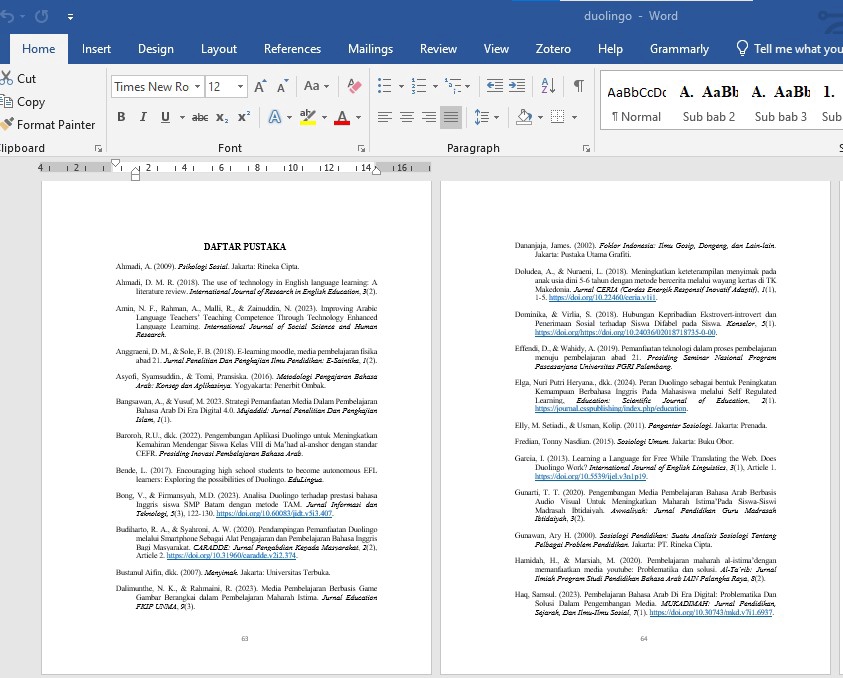Open Bullets dropdown arrow
Screen dimensions: 843x678
pyautogui.click(x=401, y=87)
